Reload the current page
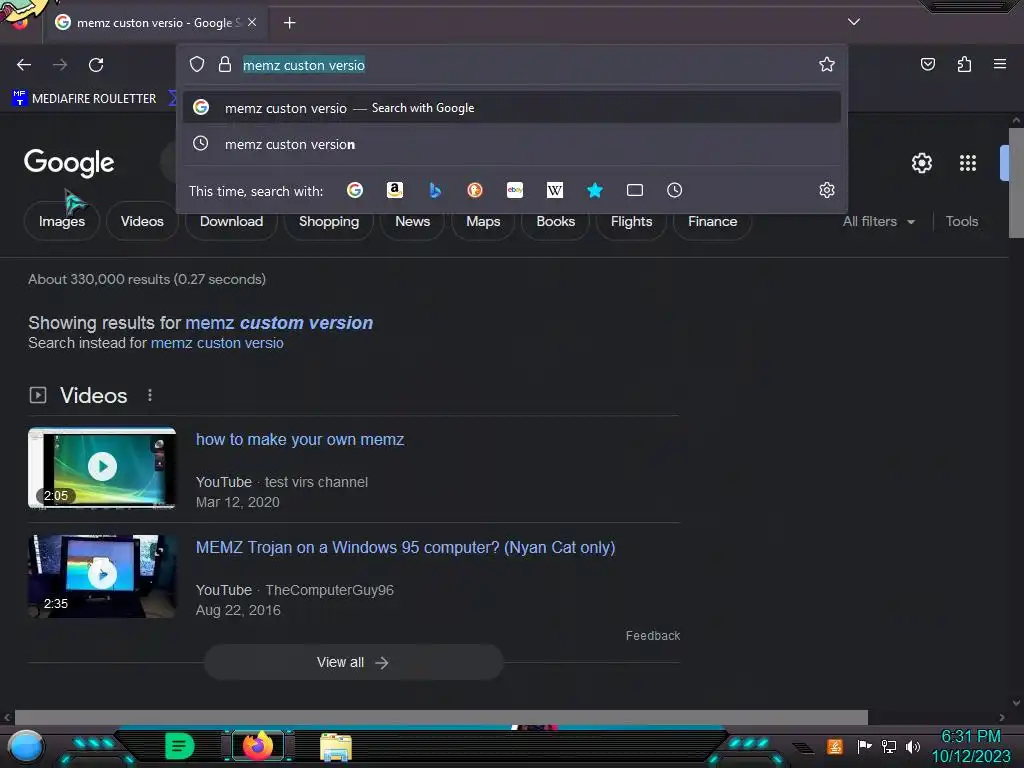 point(96,65)
